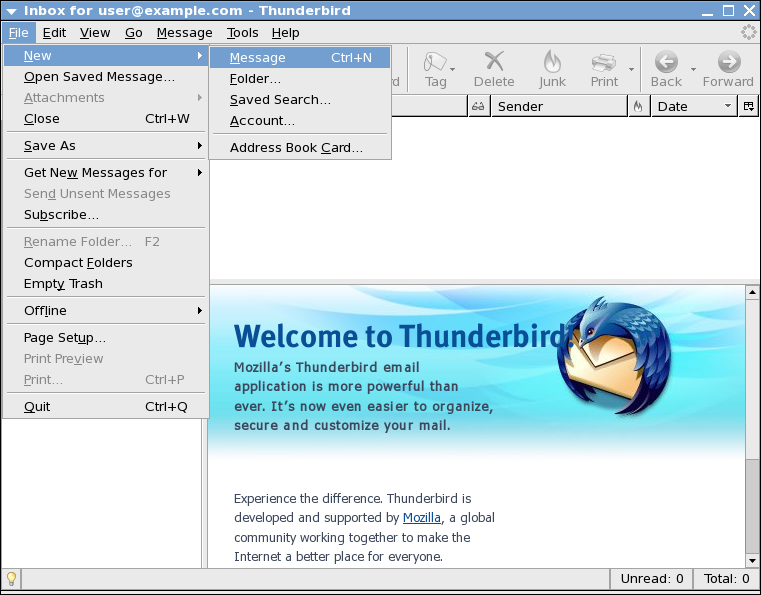This screenshot has width=761, height=595.
Task: Open the File menu
Action: tap(18, 33)
